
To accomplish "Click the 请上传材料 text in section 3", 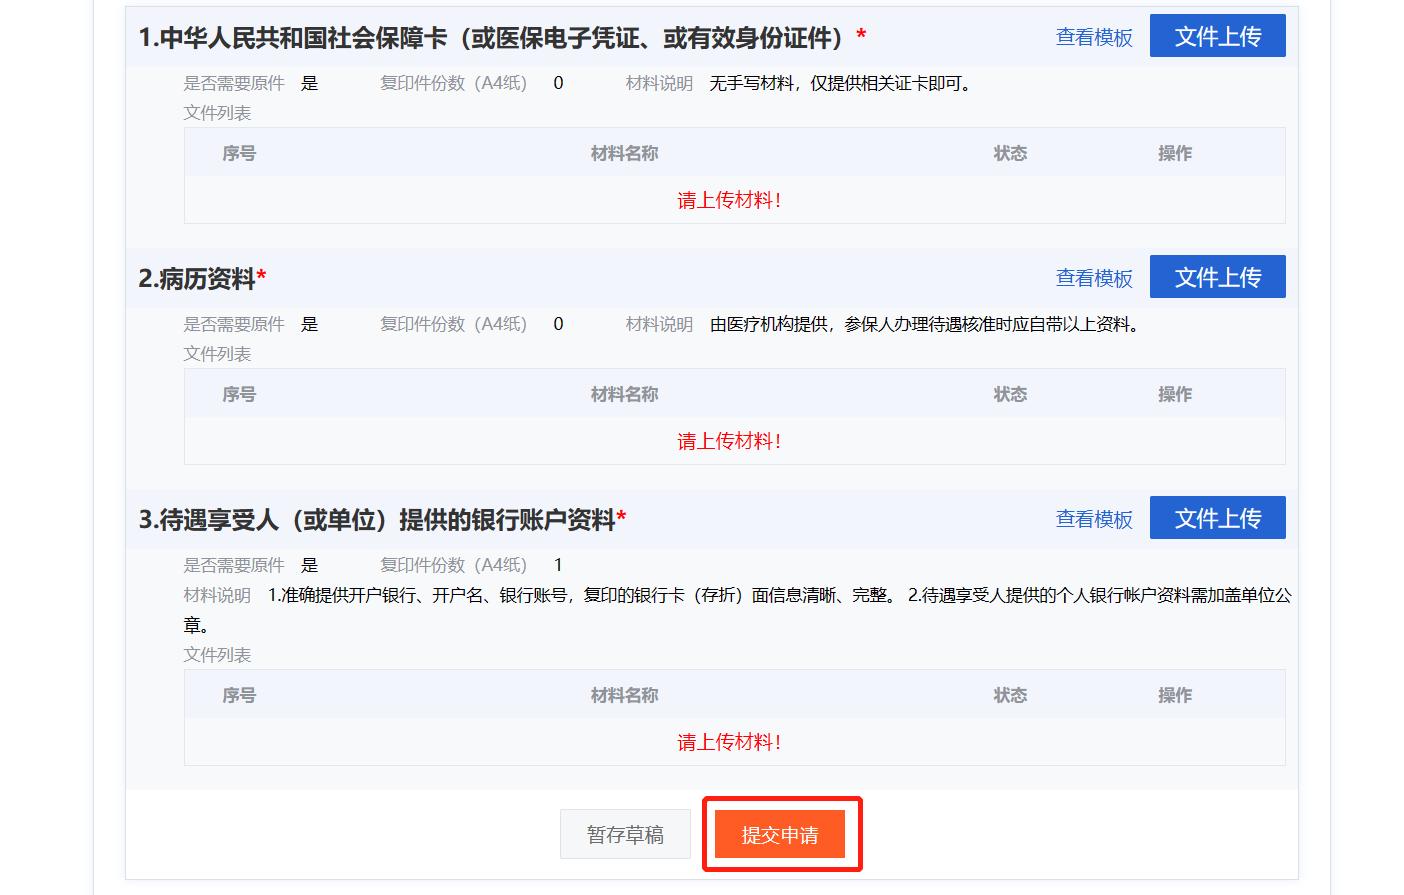I will click(731, 742).
